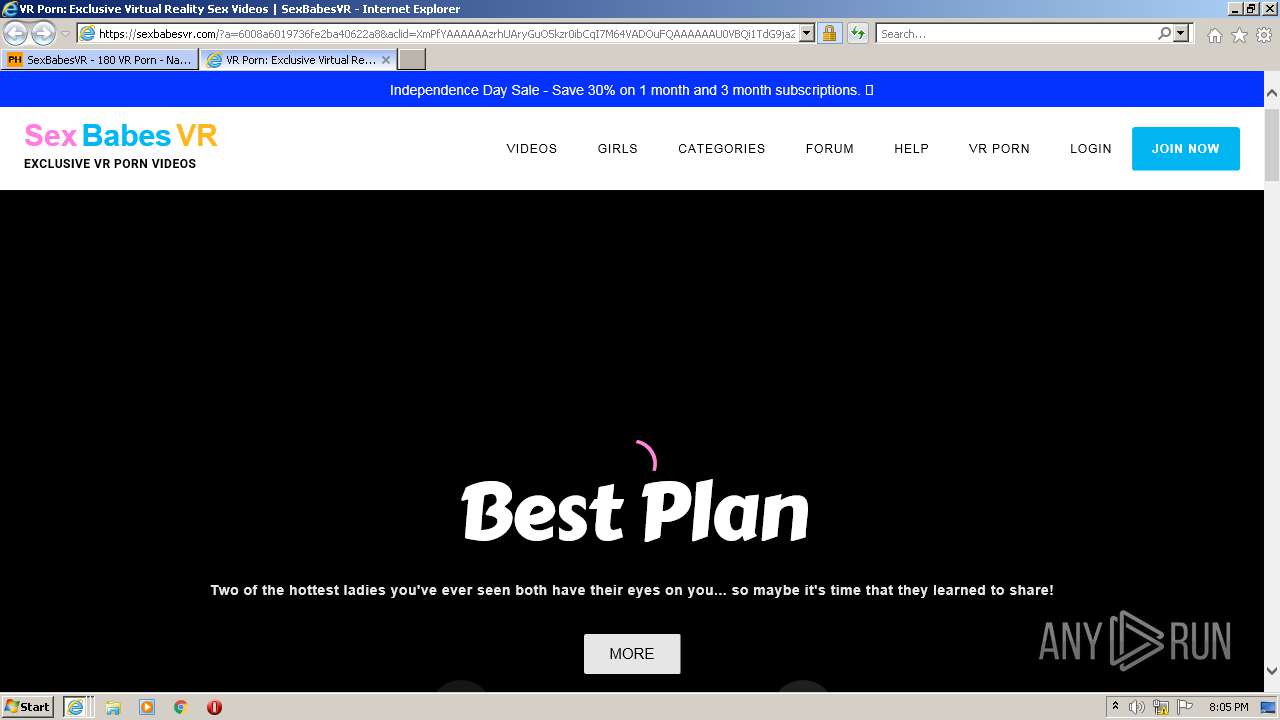Click the red Opera taskbar icon
This screenshot has height=720, width=1280.
pyautogui.click(x=214, y=707)
